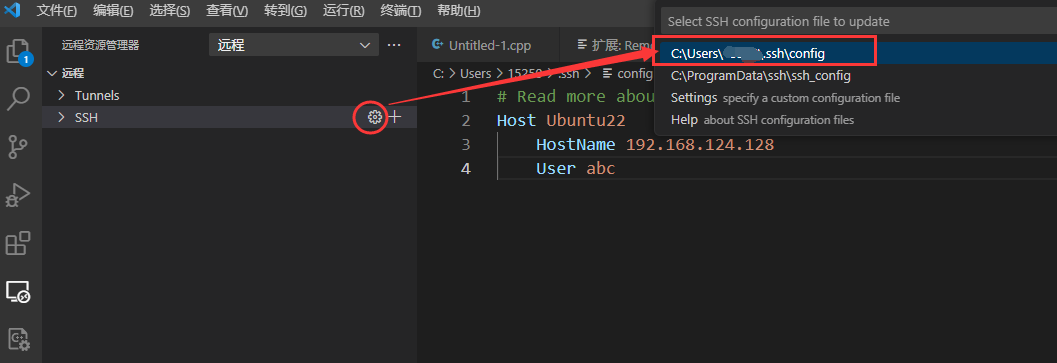Click line number 2 in the gutter
This screenshot has width=1057, height=363.
[x=465, y=121]
